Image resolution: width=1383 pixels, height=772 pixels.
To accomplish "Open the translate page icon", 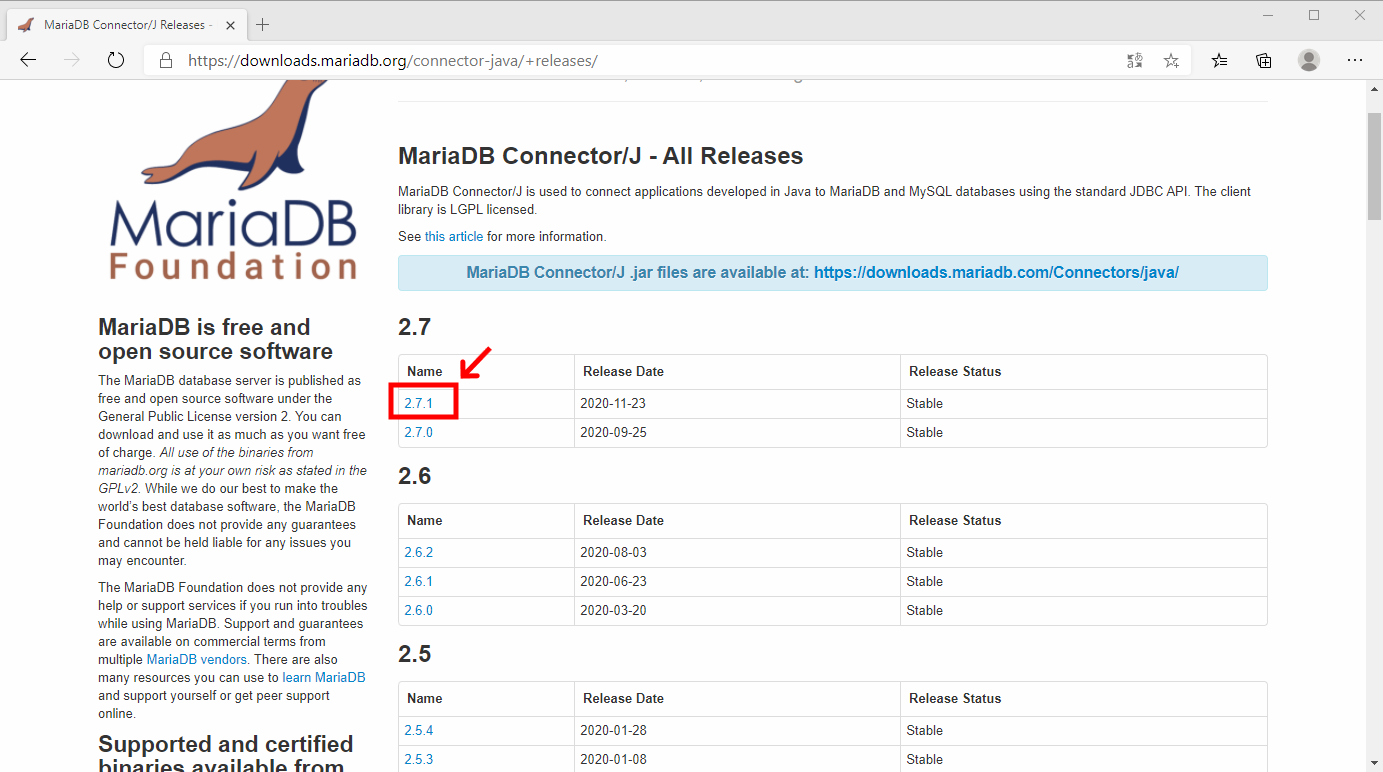I will tap(1134, 61).
